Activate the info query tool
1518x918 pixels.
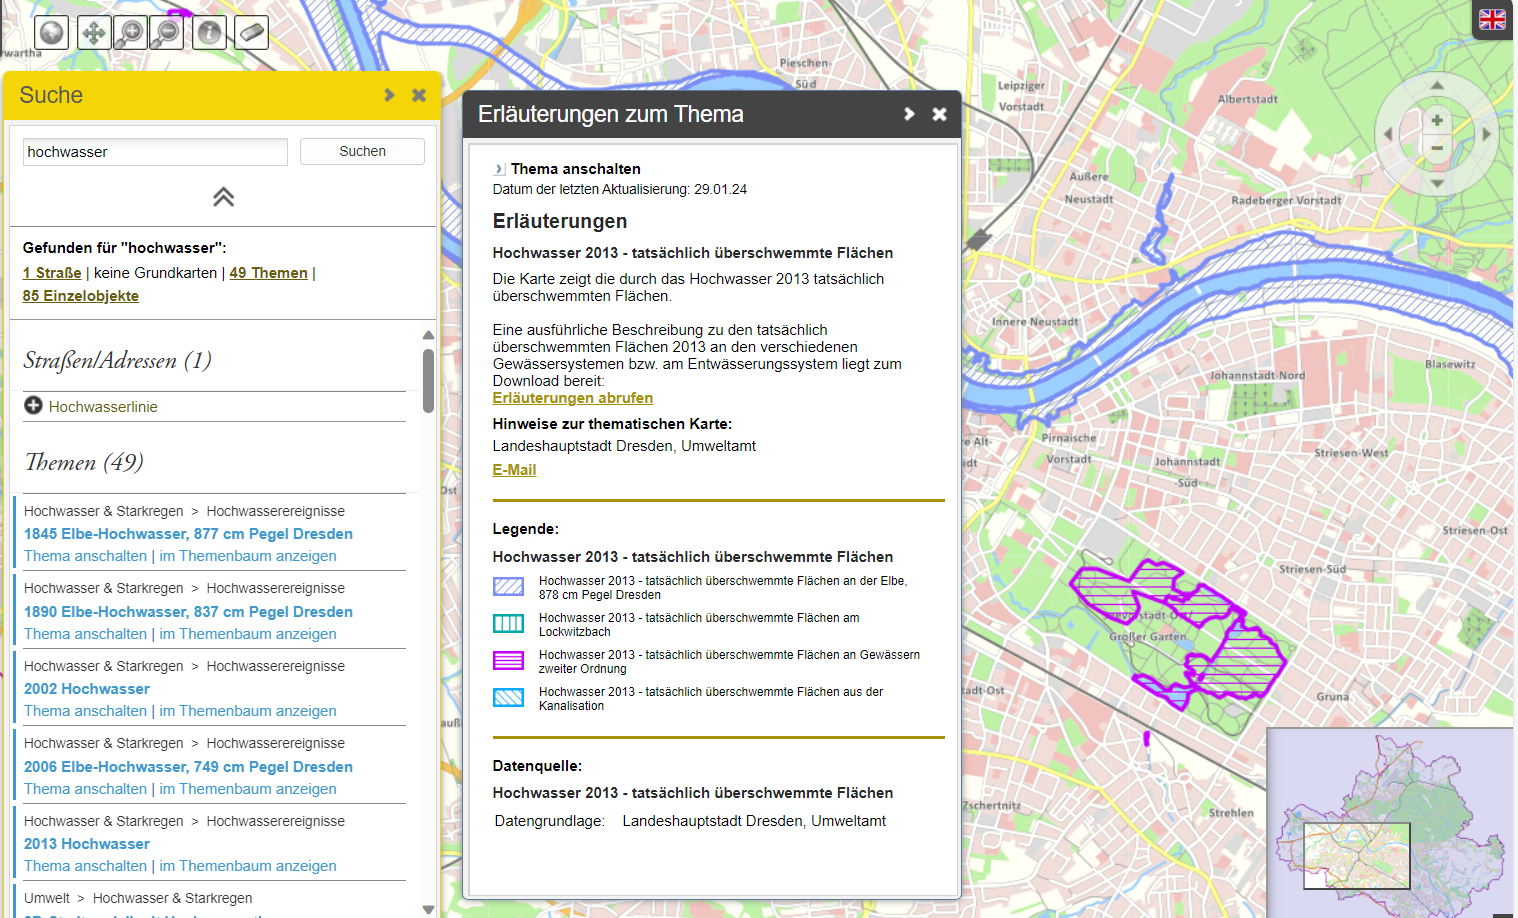[x=209, y=33]
